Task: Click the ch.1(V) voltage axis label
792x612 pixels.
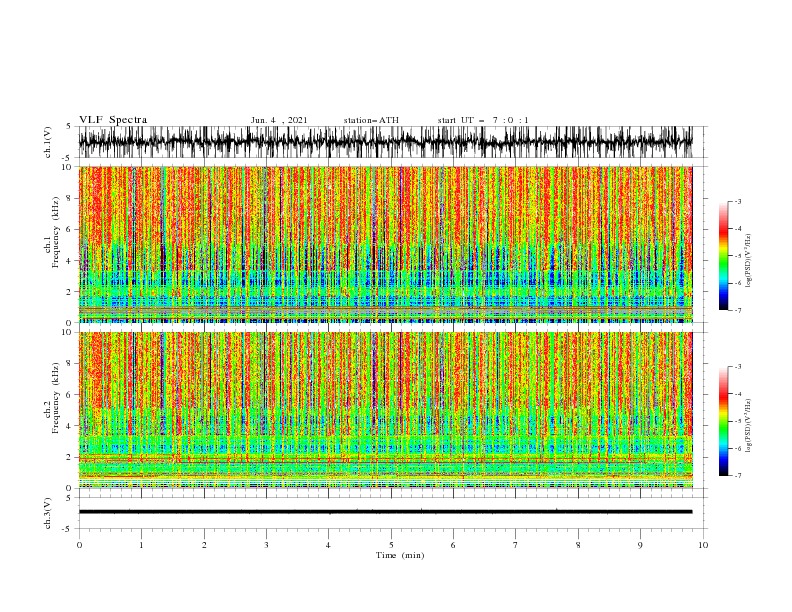Action: pos(47,142)
